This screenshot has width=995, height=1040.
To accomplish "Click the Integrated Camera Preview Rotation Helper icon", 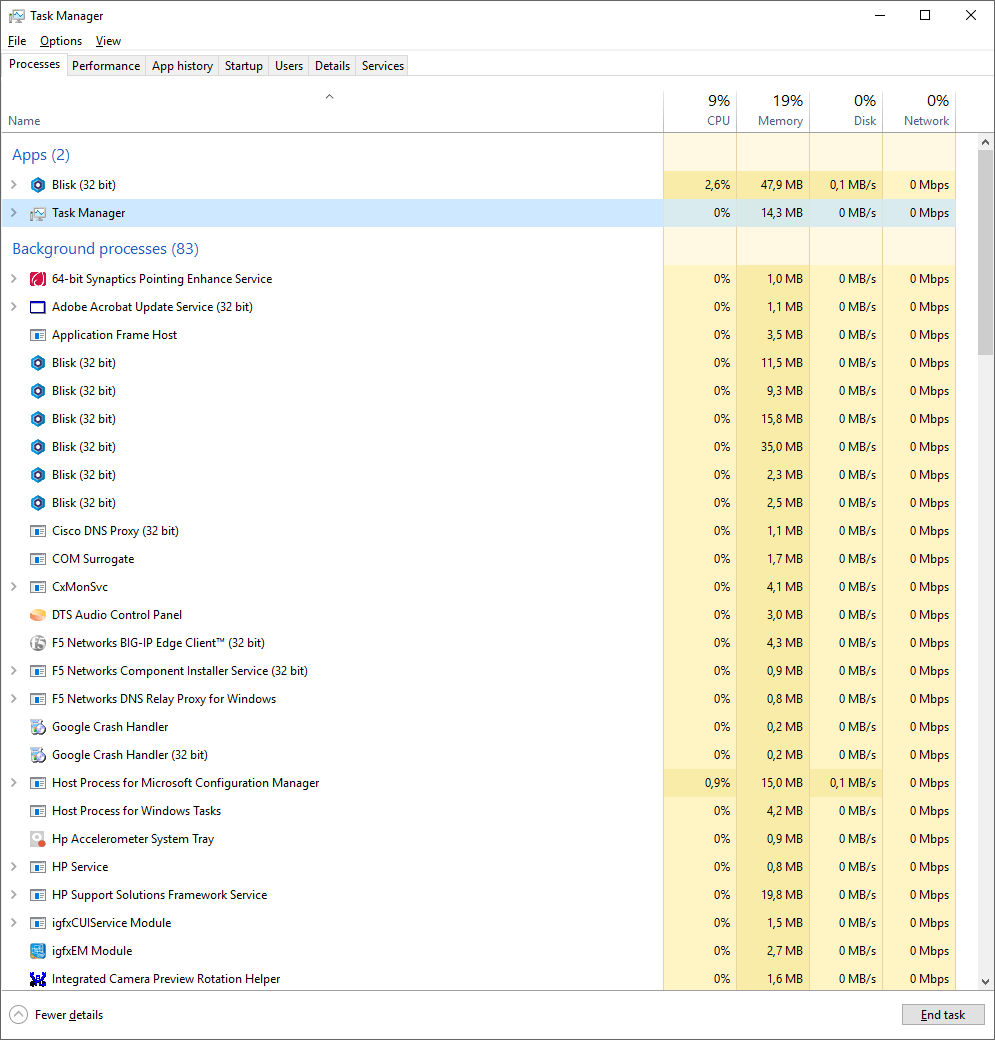I will click(37, 978).
